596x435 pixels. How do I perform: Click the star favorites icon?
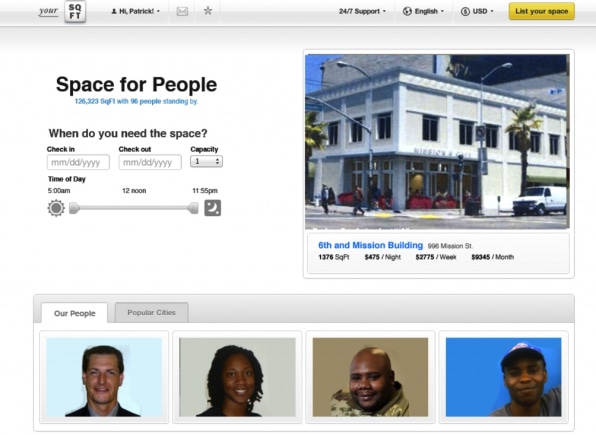[x=208, y=11]
